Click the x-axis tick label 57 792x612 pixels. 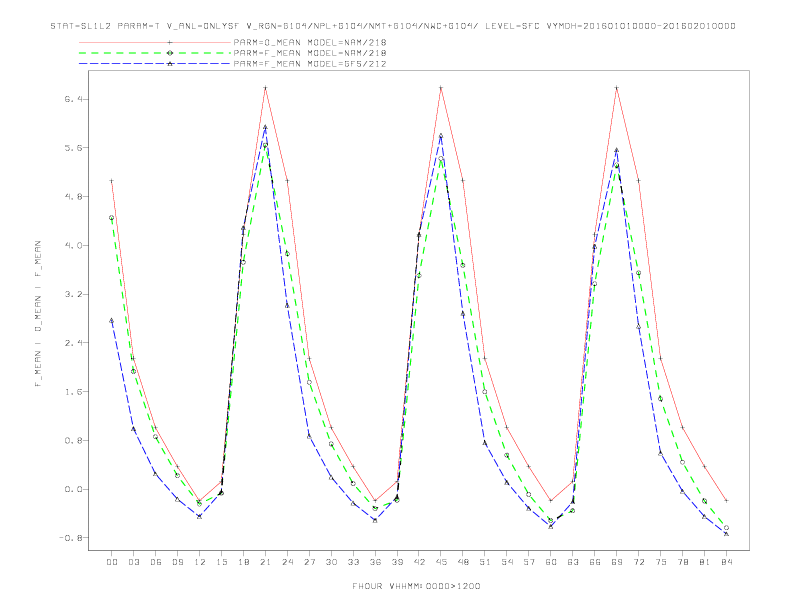(x=529, y=562)
